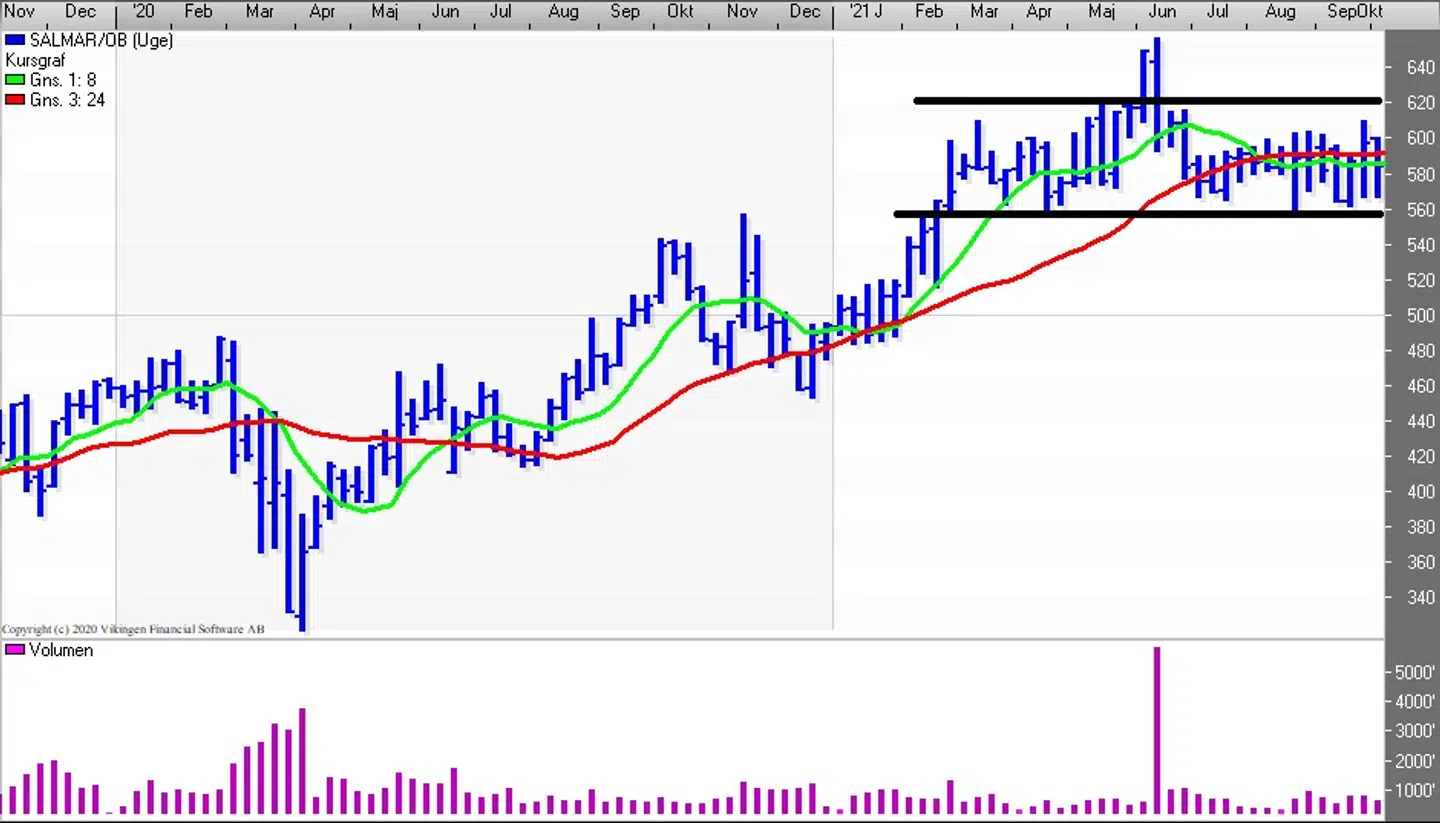The image size is (1440, 823).
Task: Click the lowest price bar near 340
Action: pos(301,600)
